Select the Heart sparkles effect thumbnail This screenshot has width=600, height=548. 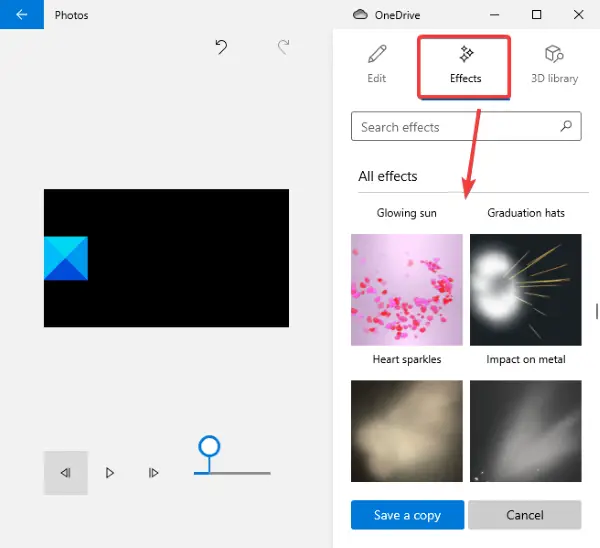pos(407,290)
